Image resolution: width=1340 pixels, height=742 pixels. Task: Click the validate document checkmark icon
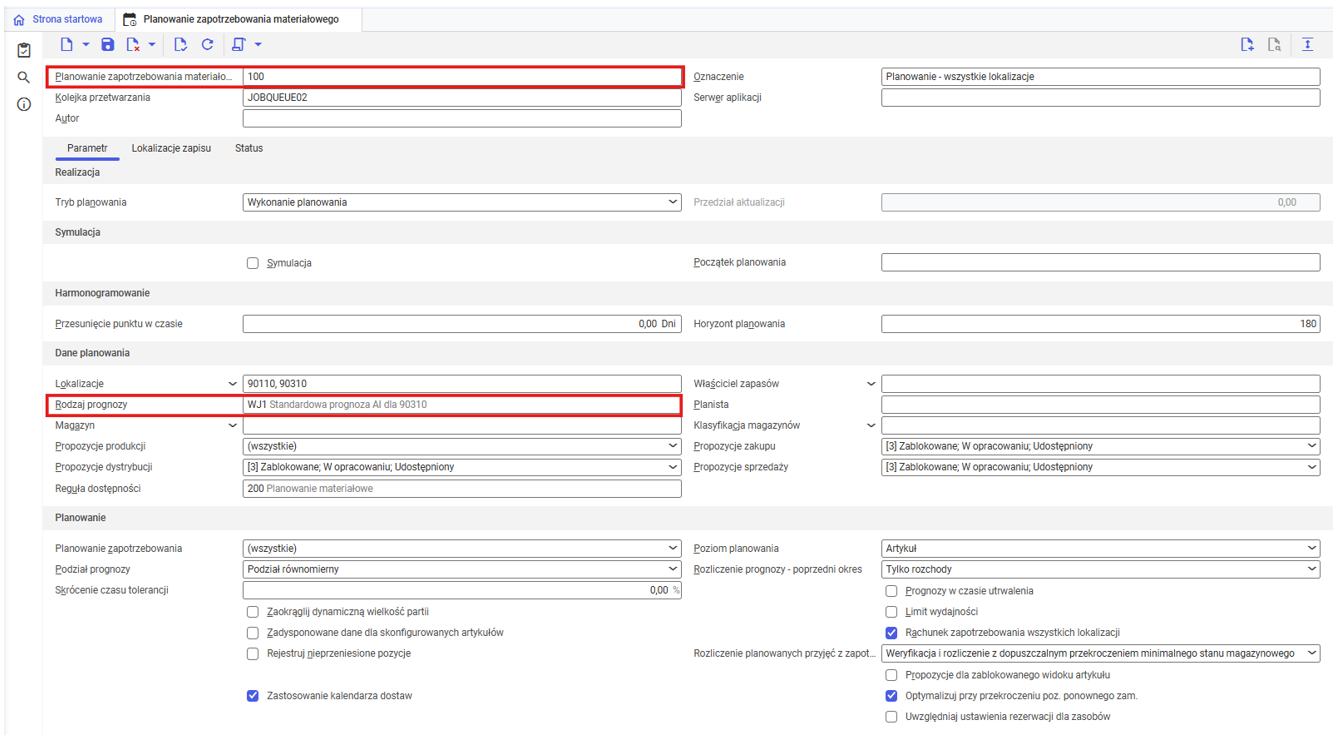[180, 44]
